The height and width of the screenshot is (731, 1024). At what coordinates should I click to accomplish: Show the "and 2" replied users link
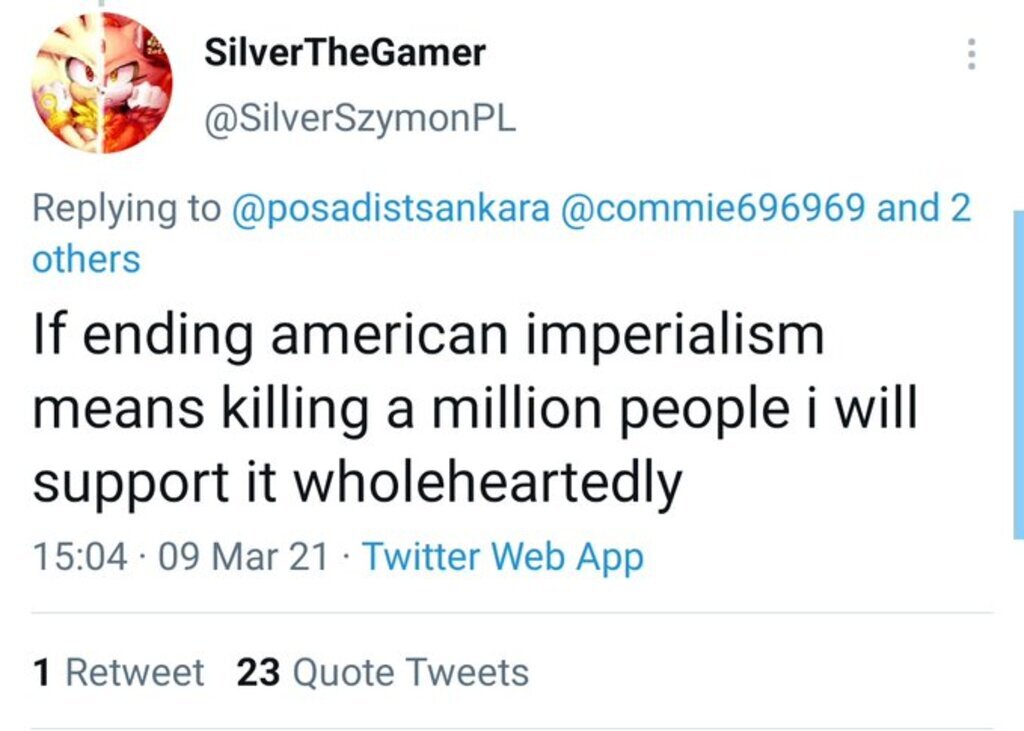tap(924, 209)
